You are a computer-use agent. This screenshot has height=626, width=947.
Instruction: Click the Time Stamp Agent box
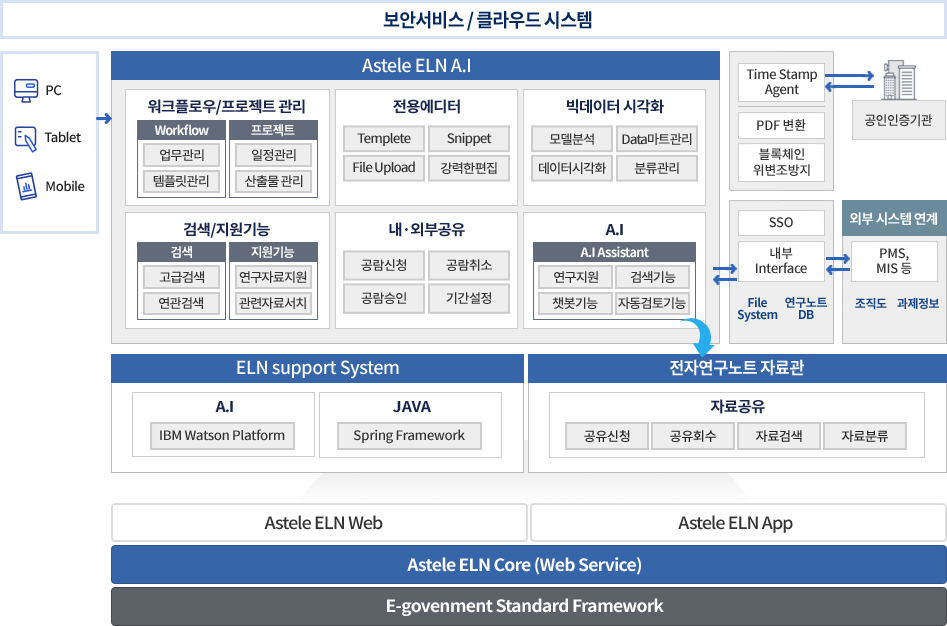tap(782, 82)
